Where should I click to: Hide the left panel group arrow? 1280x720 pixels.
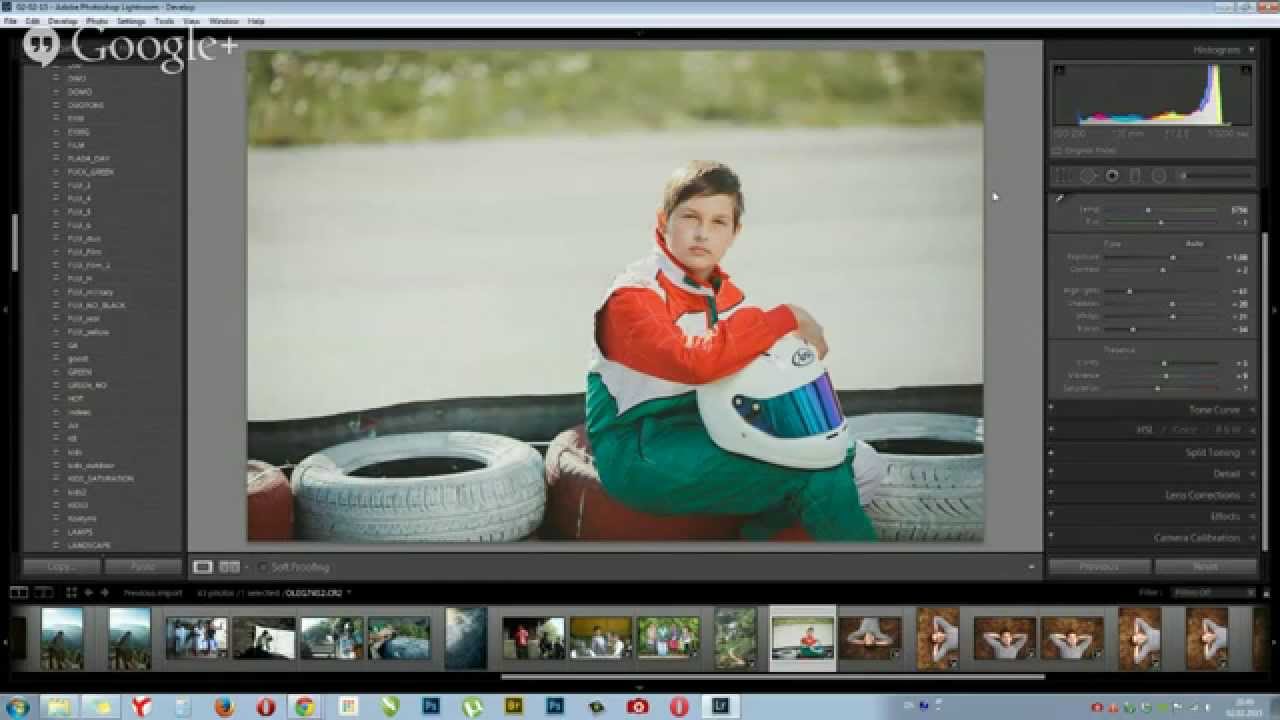click(5, 309)
